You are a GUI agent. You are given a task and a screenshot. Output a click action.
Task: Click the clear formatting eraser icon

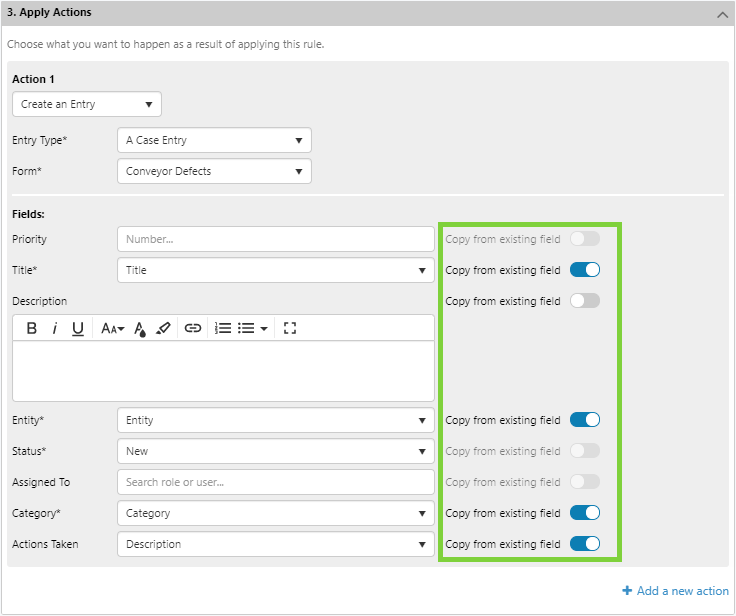coord(164,328)
